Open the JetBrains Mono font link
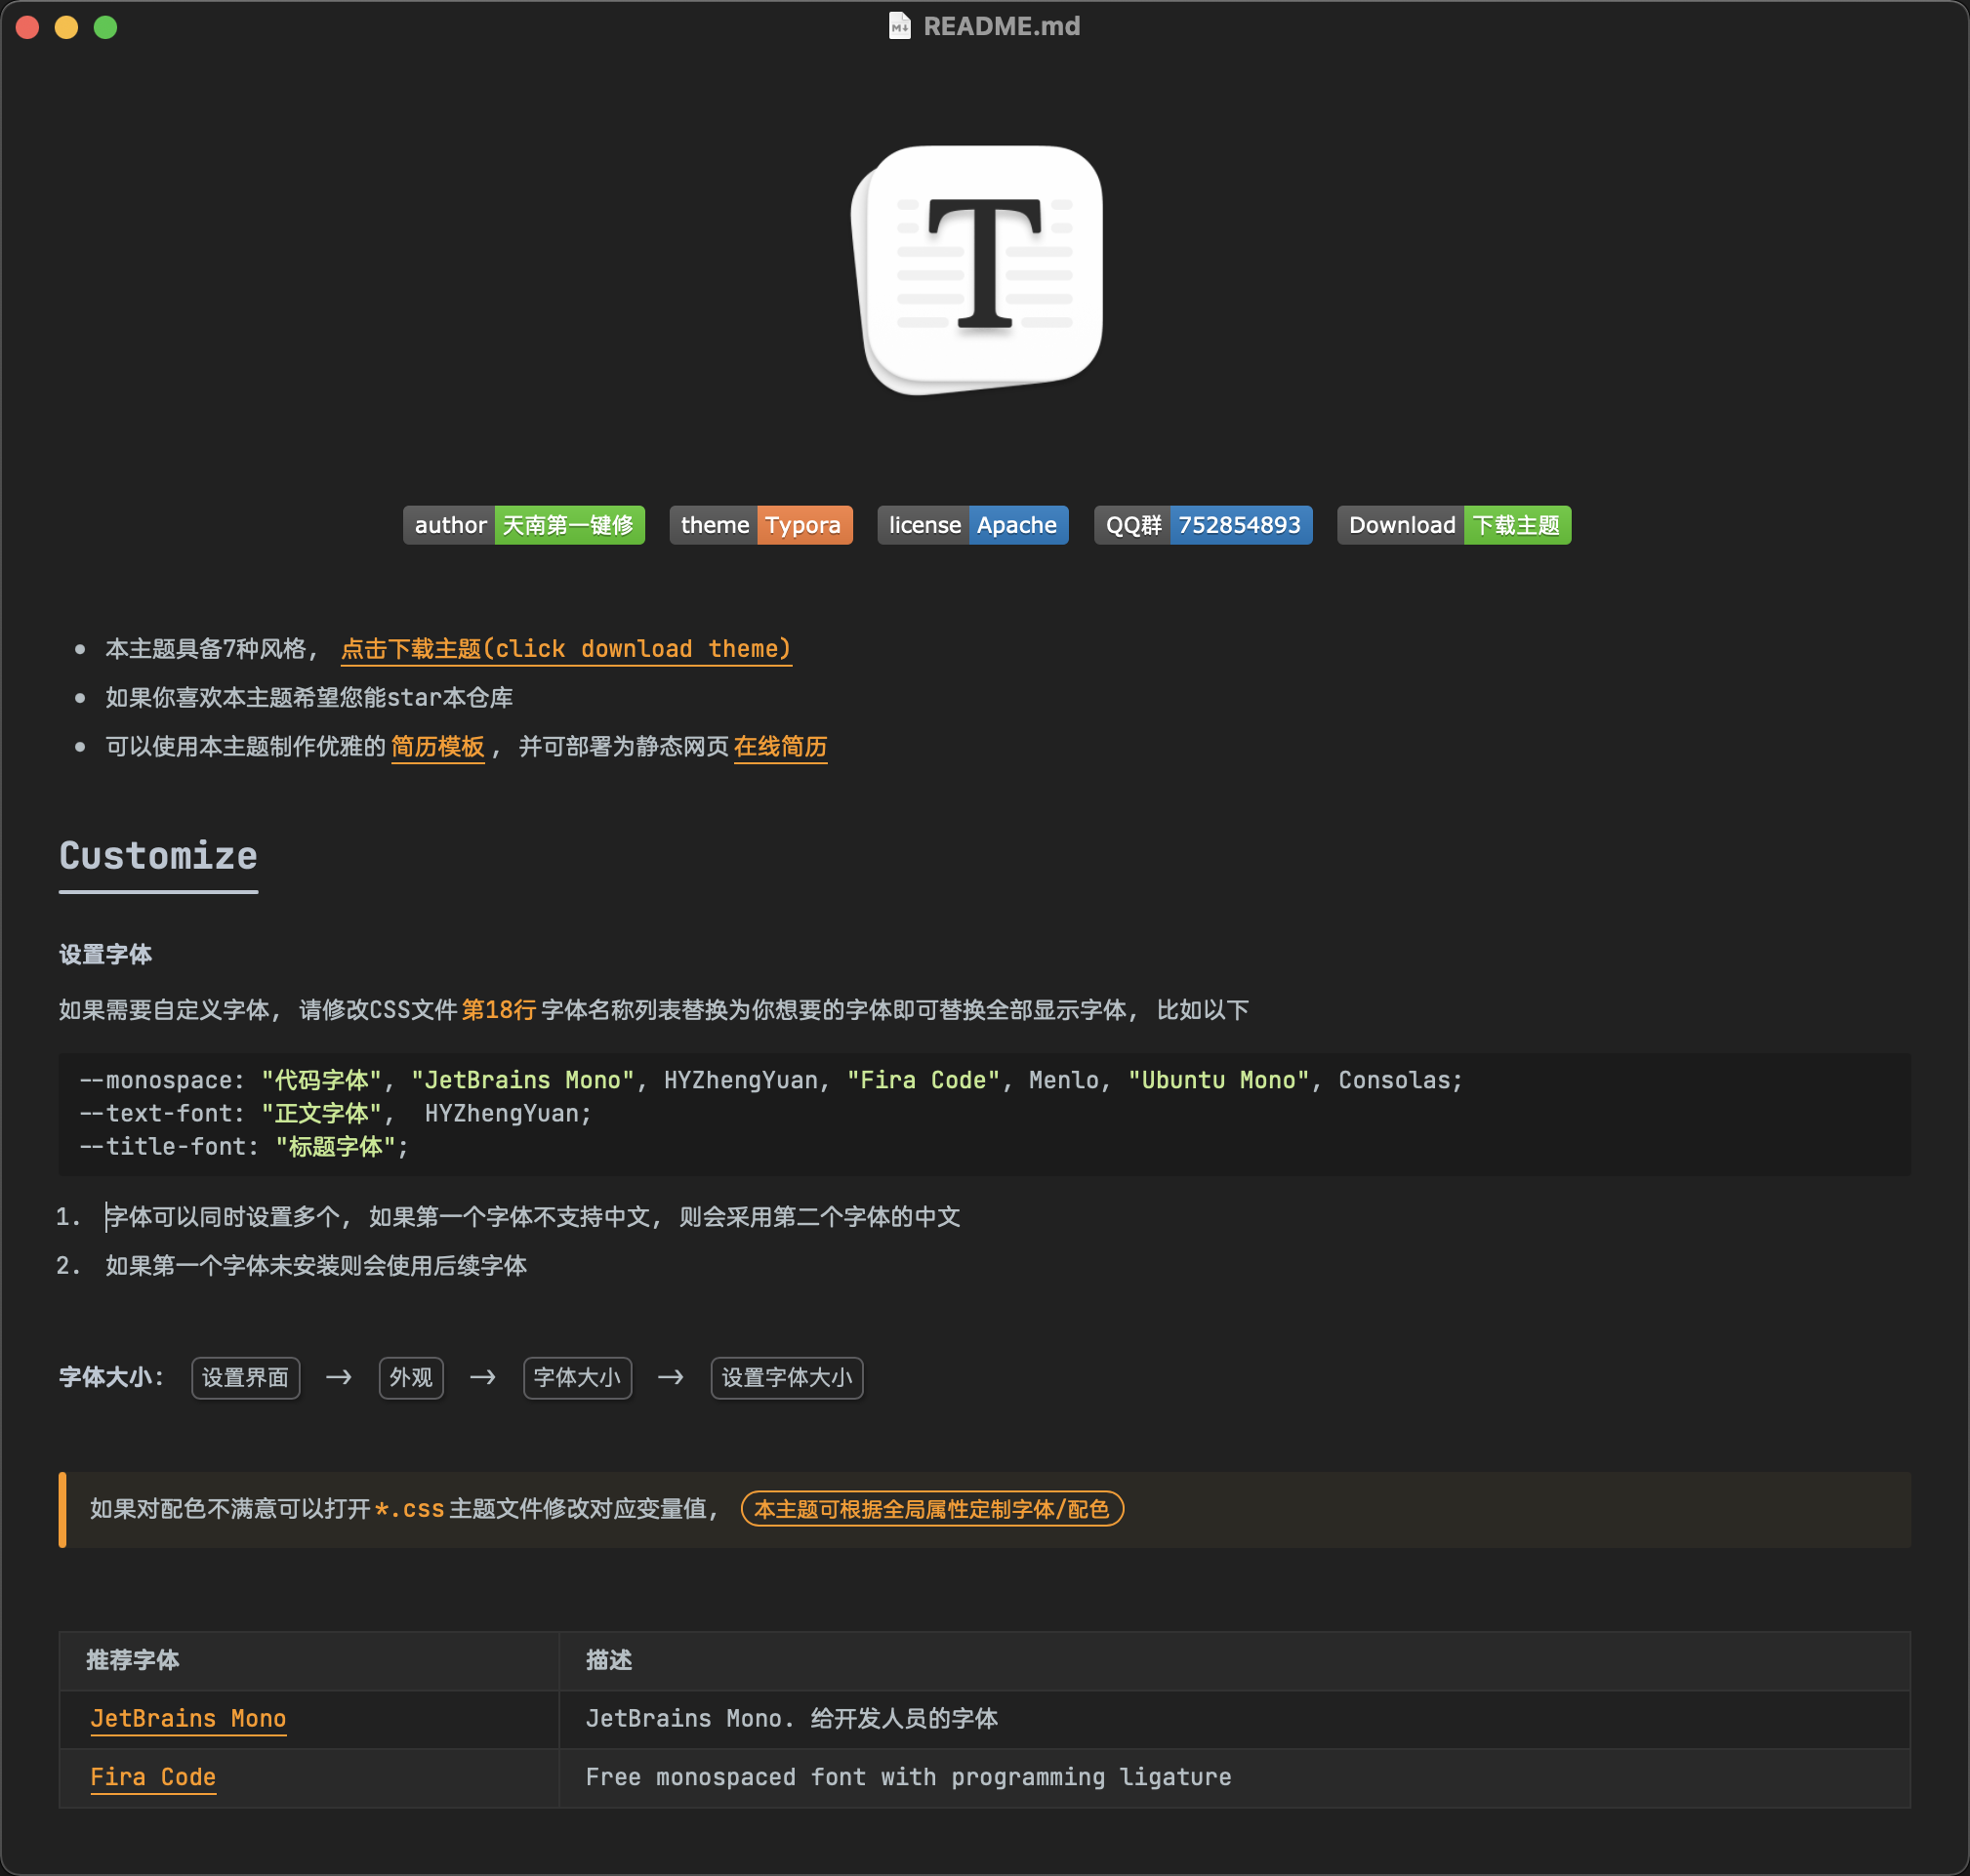 coord(188,1718)
